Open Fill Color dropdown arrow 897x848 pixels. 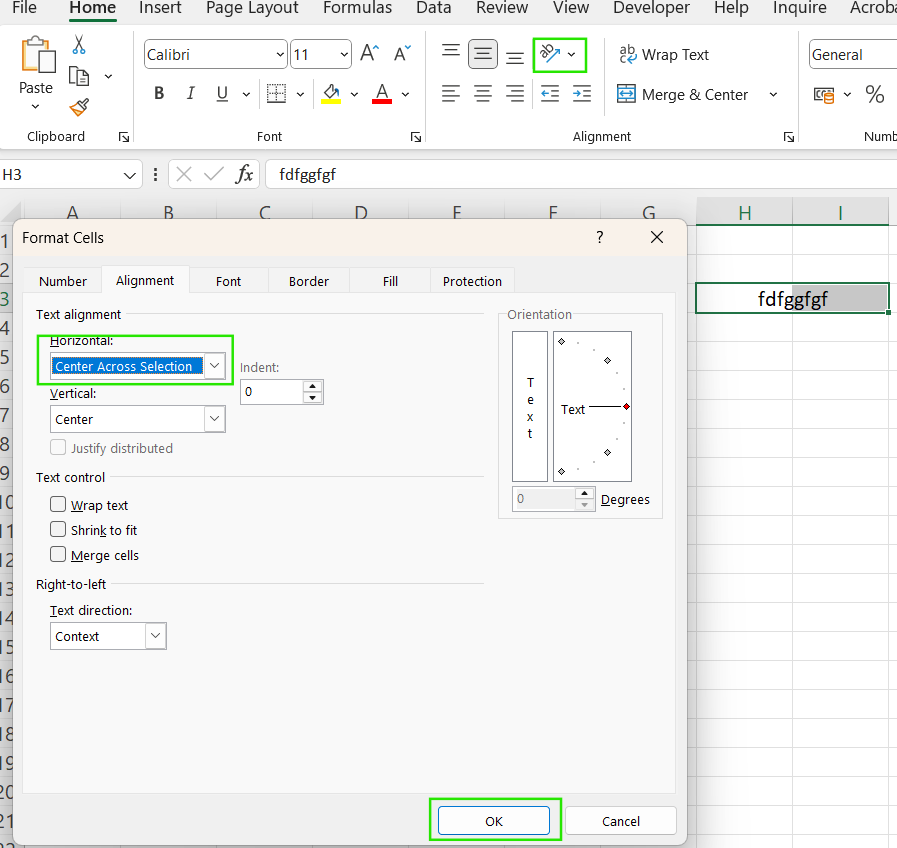(354, 94)
